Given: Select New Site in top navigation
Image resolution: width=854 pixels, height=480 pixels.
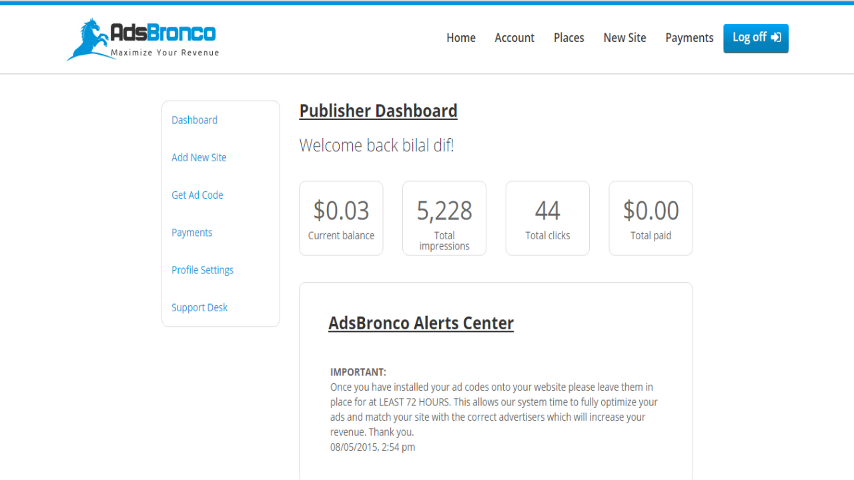Looking at the screenshot, I should (x=624, y=38).
